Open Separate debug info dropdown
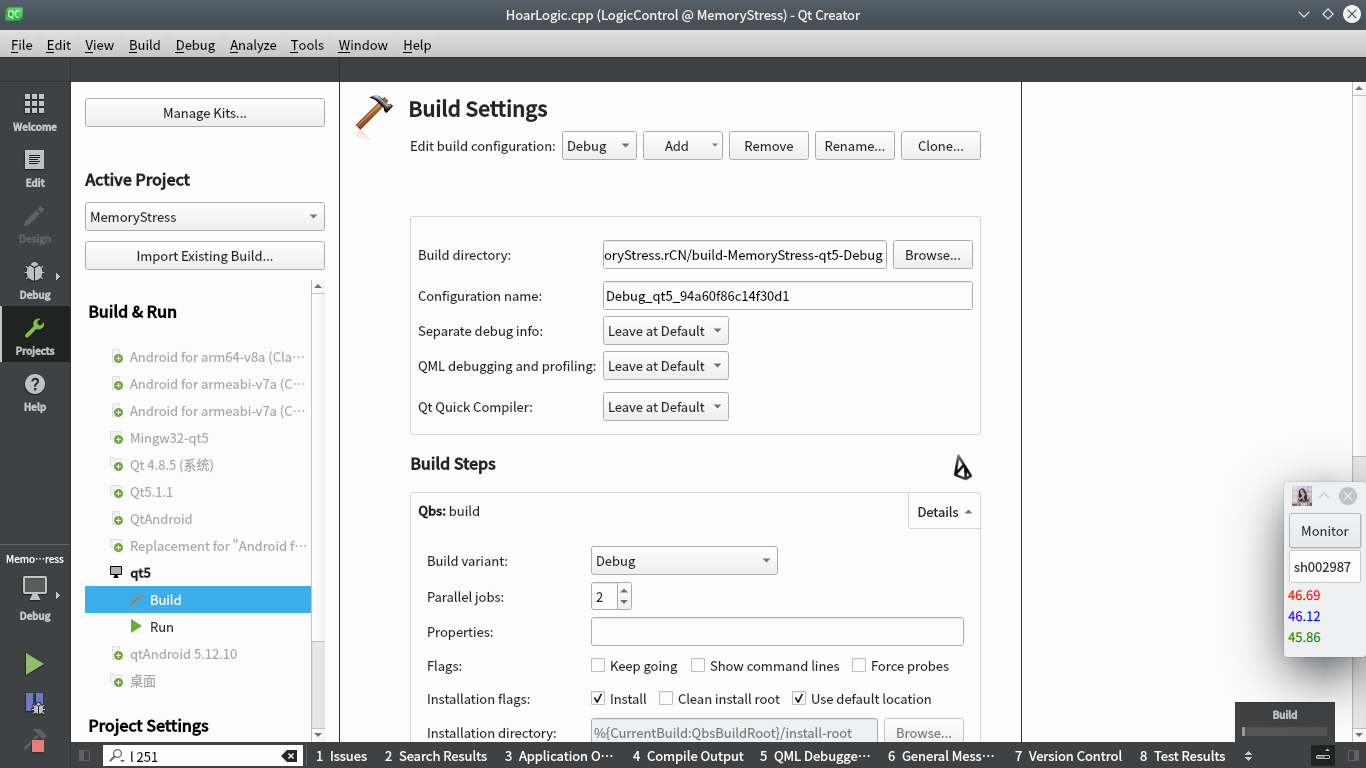This screenshot has width=1366, height=768. coord(666,331)
